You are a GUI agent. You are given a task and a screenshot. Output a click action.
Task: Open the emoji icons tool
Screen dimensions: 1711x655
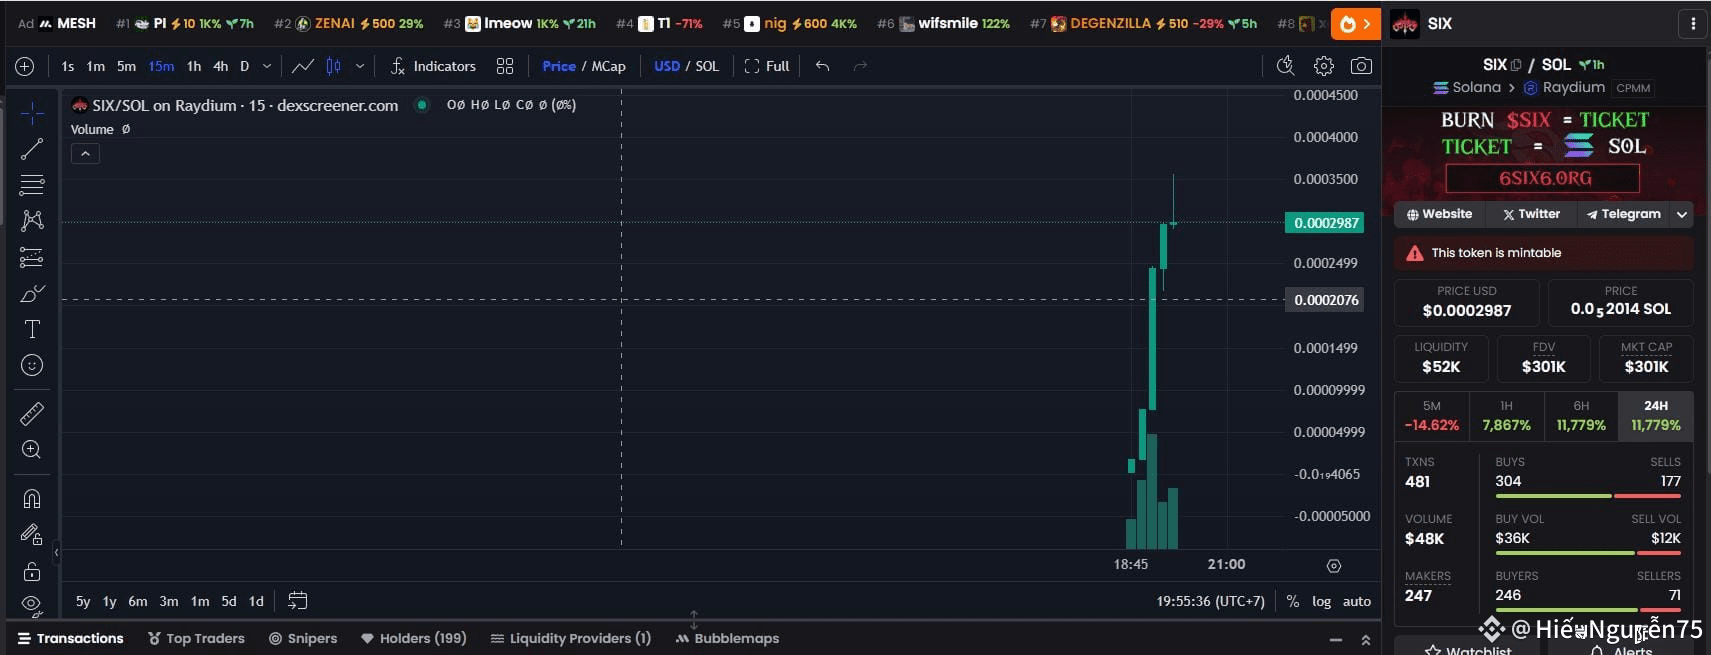[32, 365]
